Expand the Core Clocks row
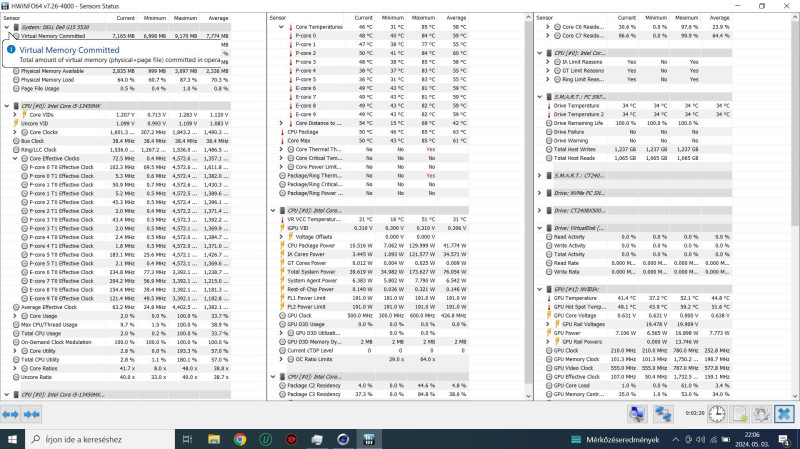Image resolution: width=800 pixels, height=449 pixels. coord(15,132)
